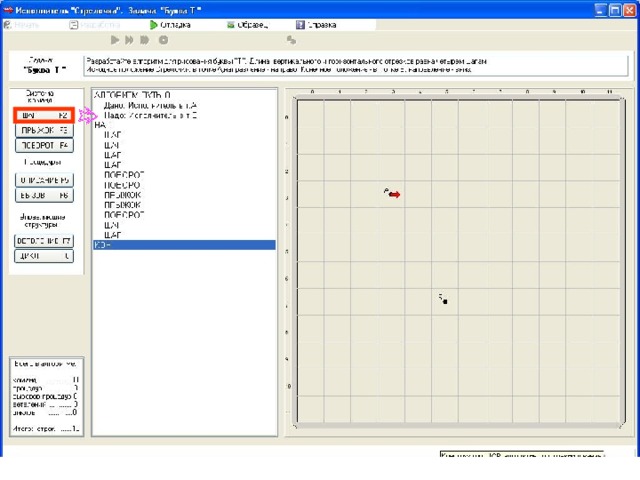This screenshot has height=480, width=640.
Task: Click the fast-forward icon in the toolbar
Action: [144, 40]
